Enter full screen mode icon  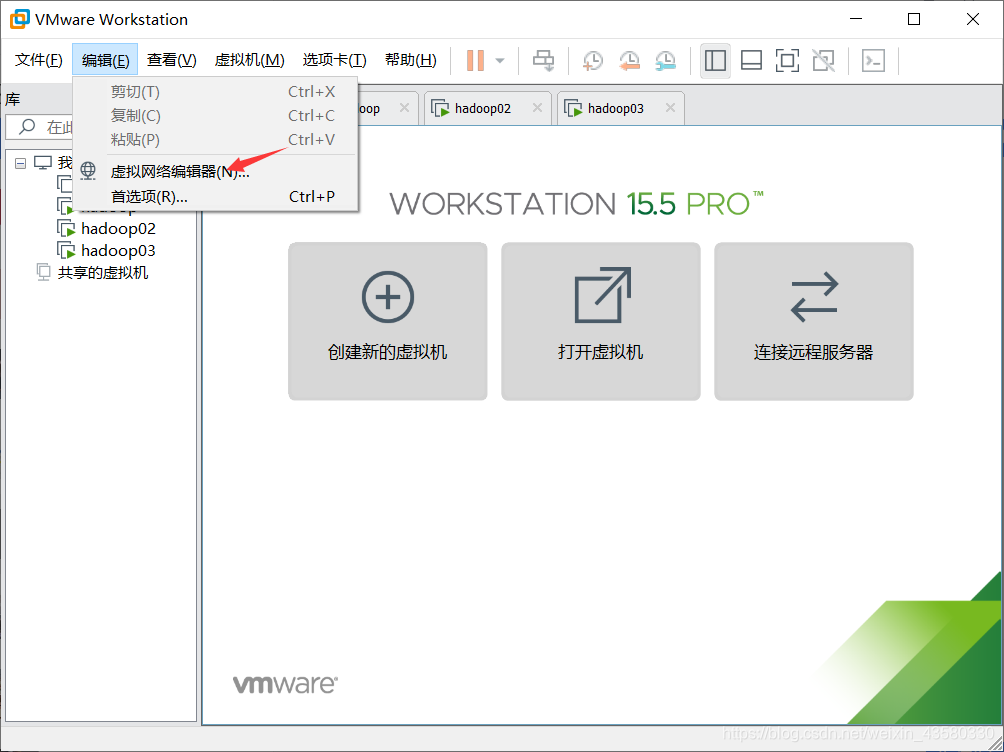(787, 61)
